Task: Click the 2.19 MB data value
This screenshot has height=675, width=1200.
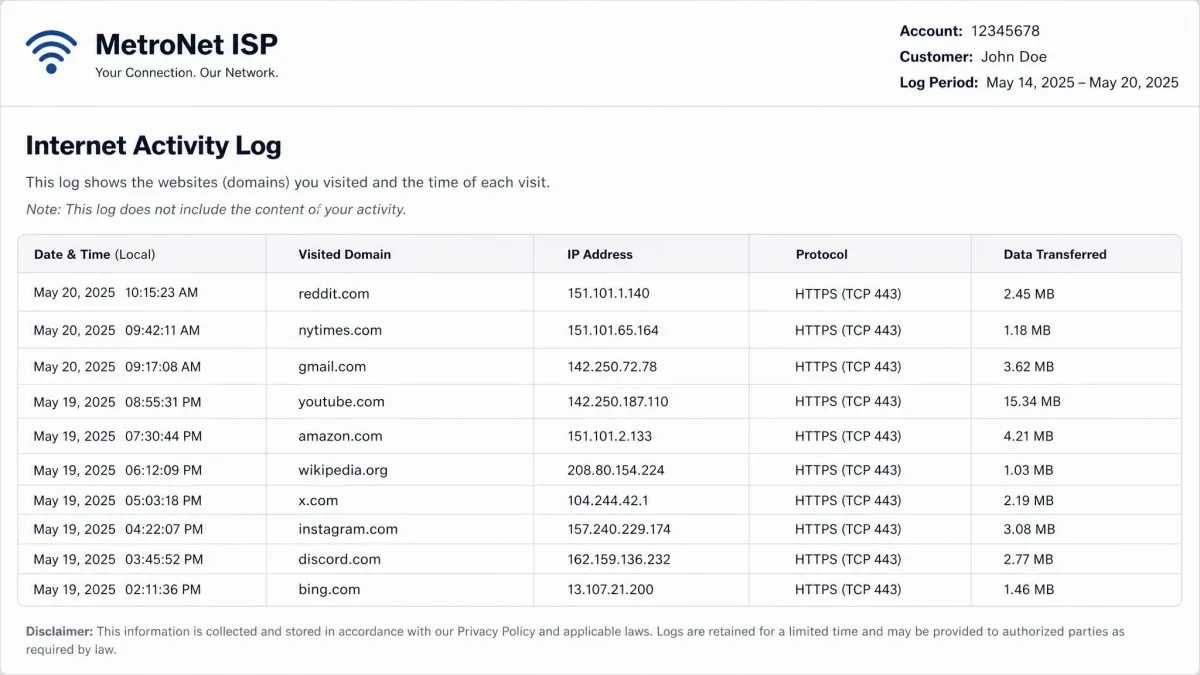Action: click(1028, 500)
